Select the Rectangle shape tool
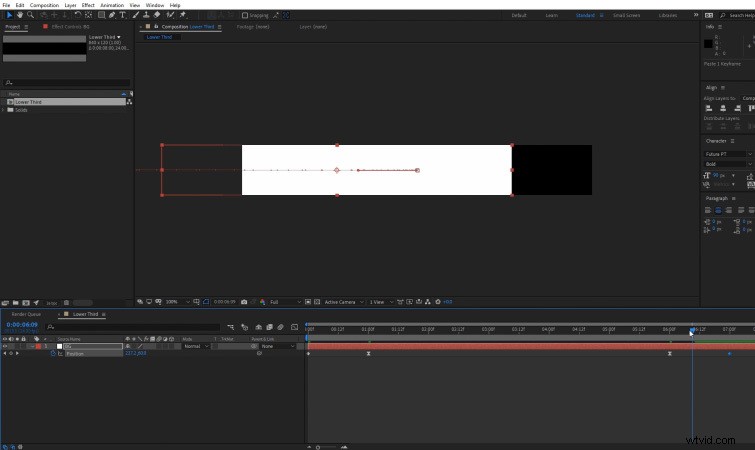The image size is (755, 450). point(102,15)
